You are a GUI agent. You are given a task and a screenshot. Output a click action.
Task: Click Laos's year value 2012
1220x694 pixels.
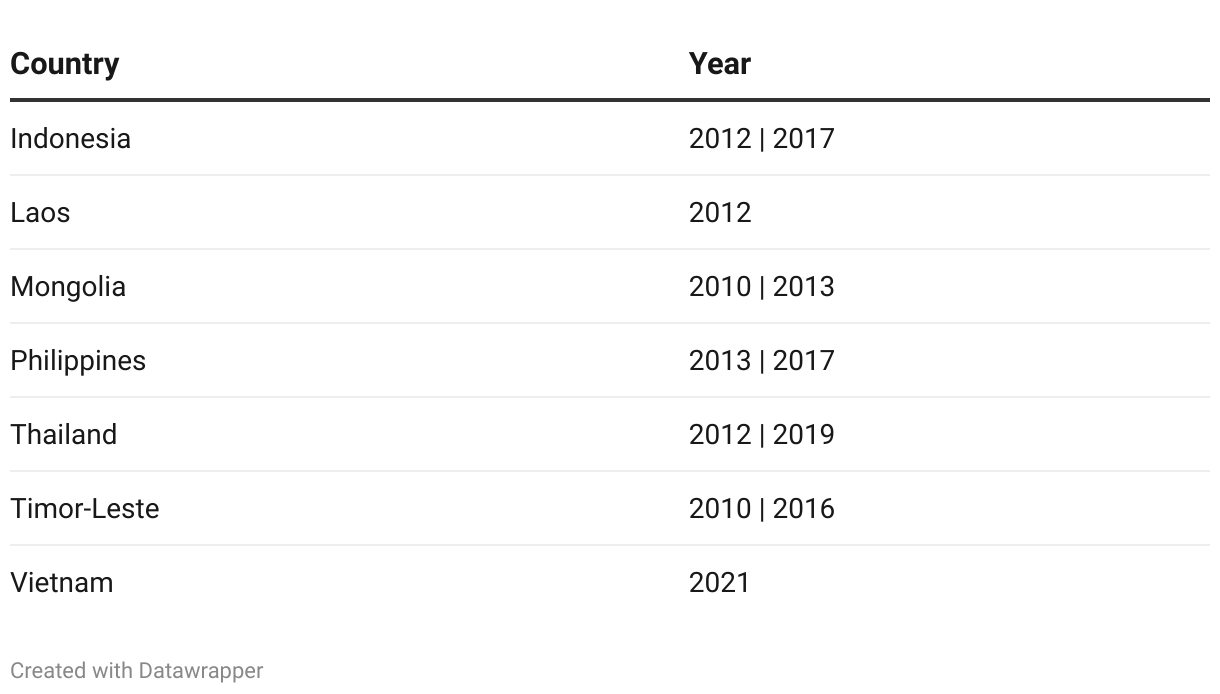[720, 212]
